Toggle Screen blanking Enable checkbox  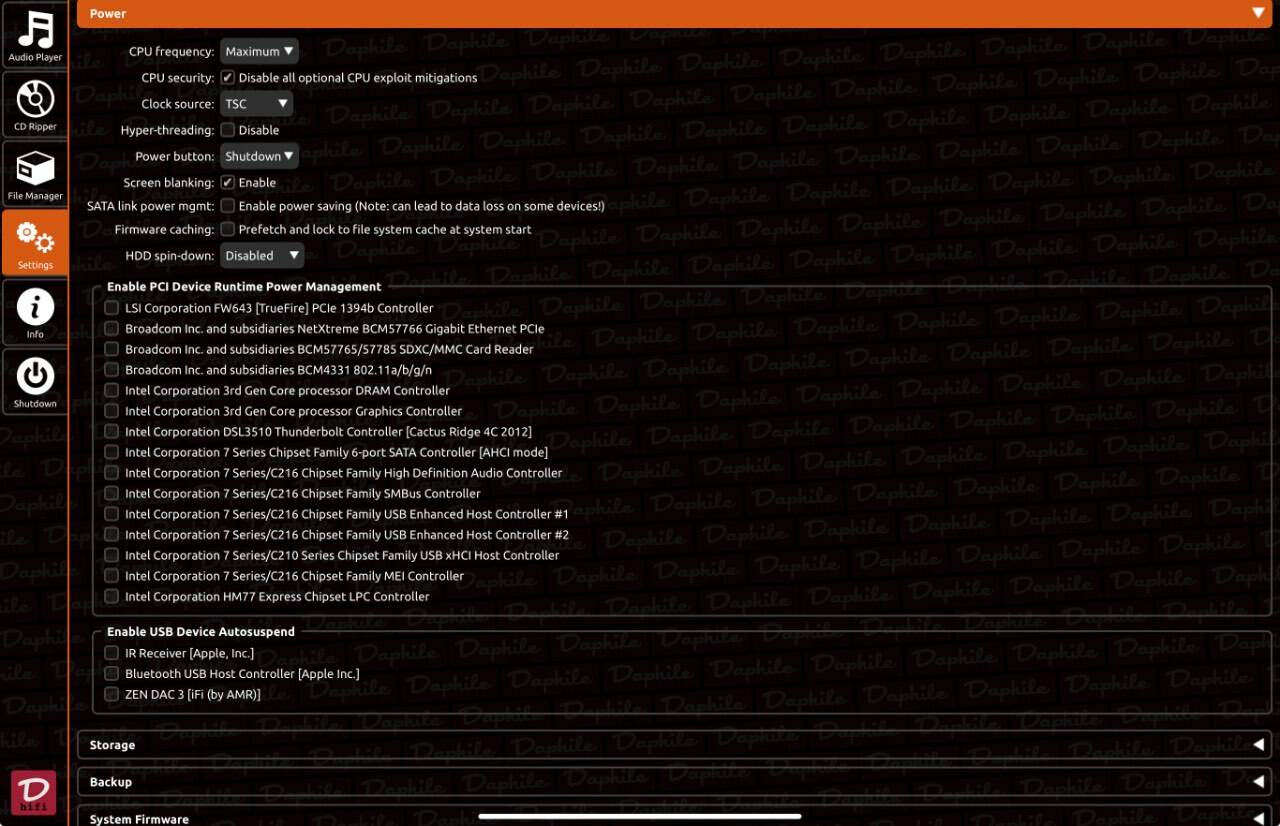tap(228, 183)
